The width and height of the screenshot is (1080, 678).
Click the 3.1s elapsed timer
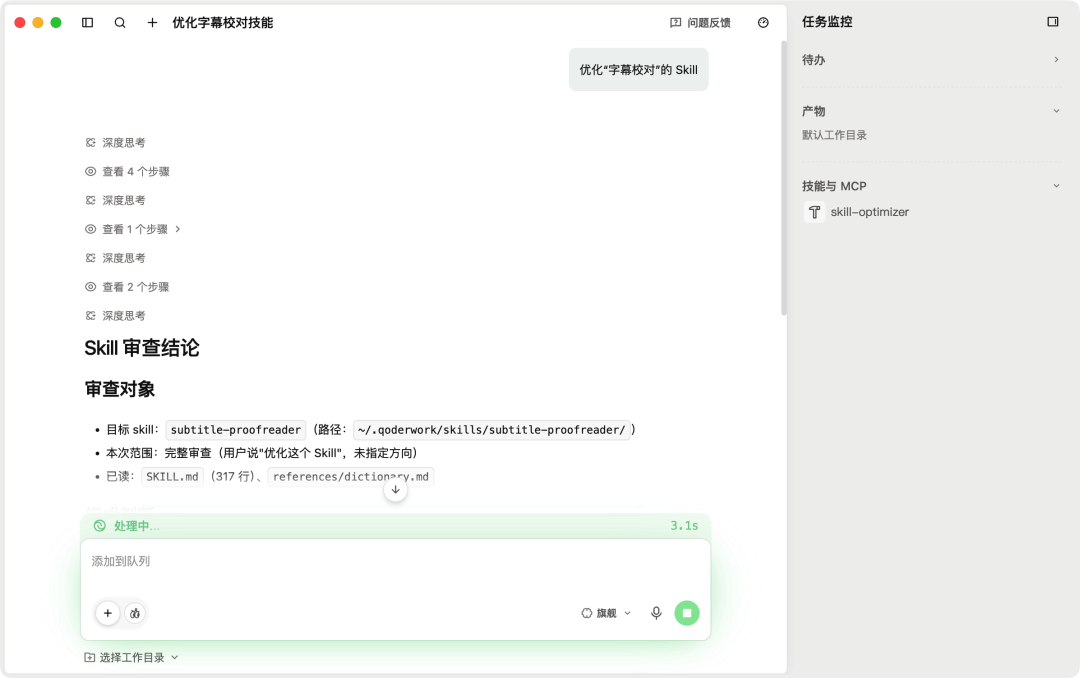pyautogui.click(x=684, y=526)
